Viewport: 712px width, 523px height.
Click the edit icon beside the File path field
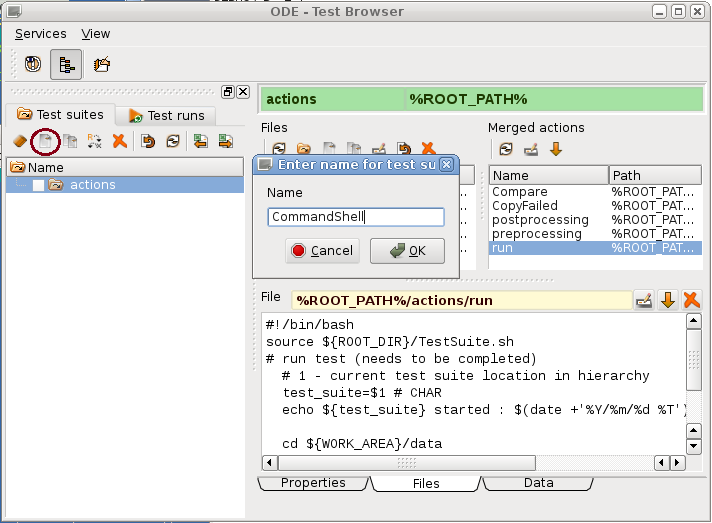tap(645, 300)
